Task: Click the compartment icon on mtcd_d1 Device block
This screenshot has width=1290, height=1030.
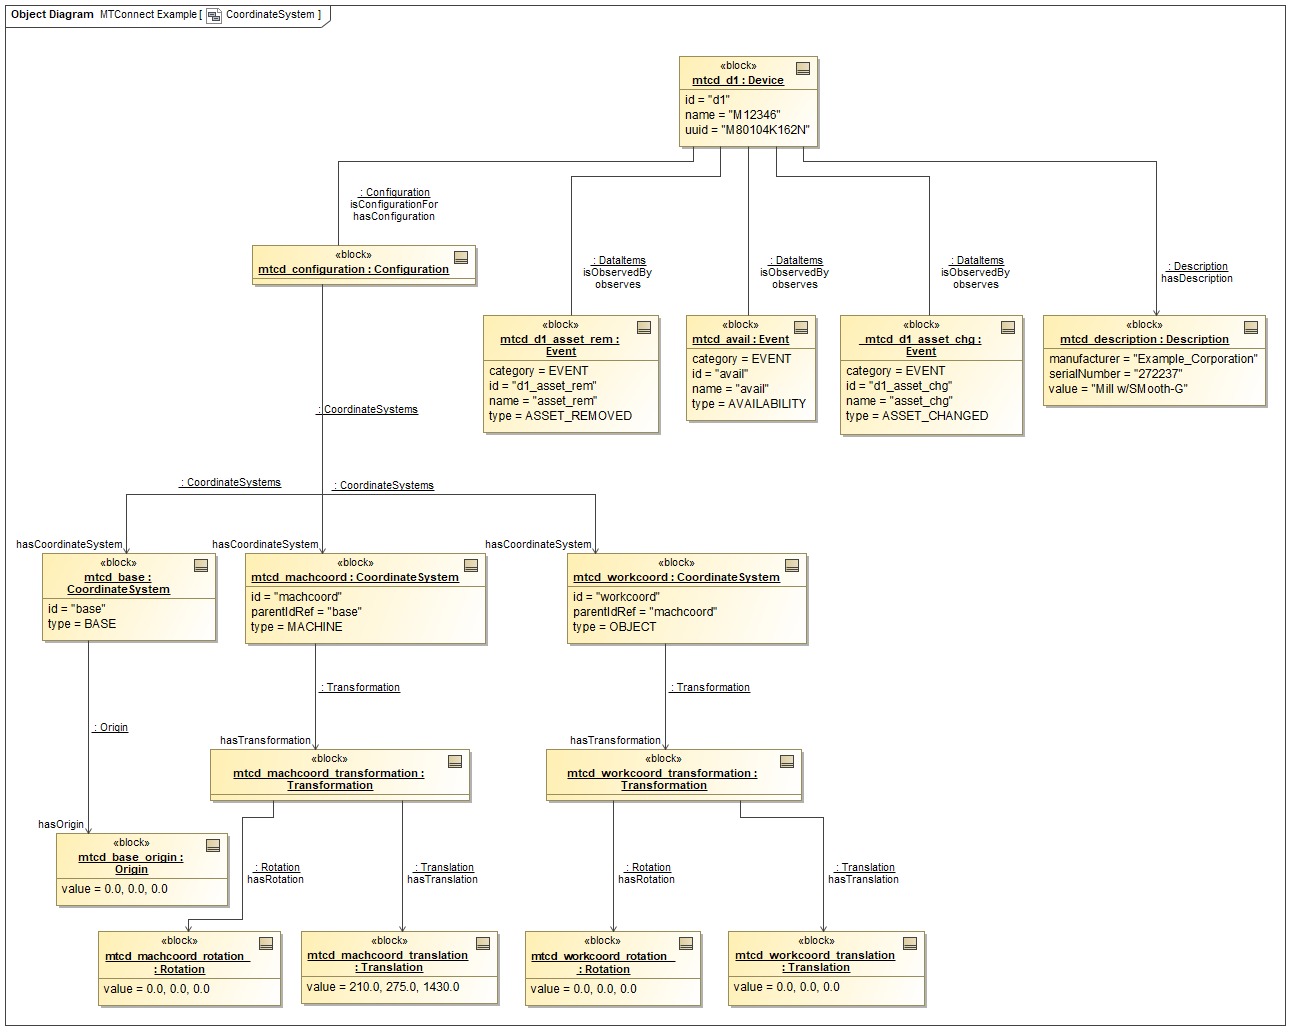Action: coord(803,68)
